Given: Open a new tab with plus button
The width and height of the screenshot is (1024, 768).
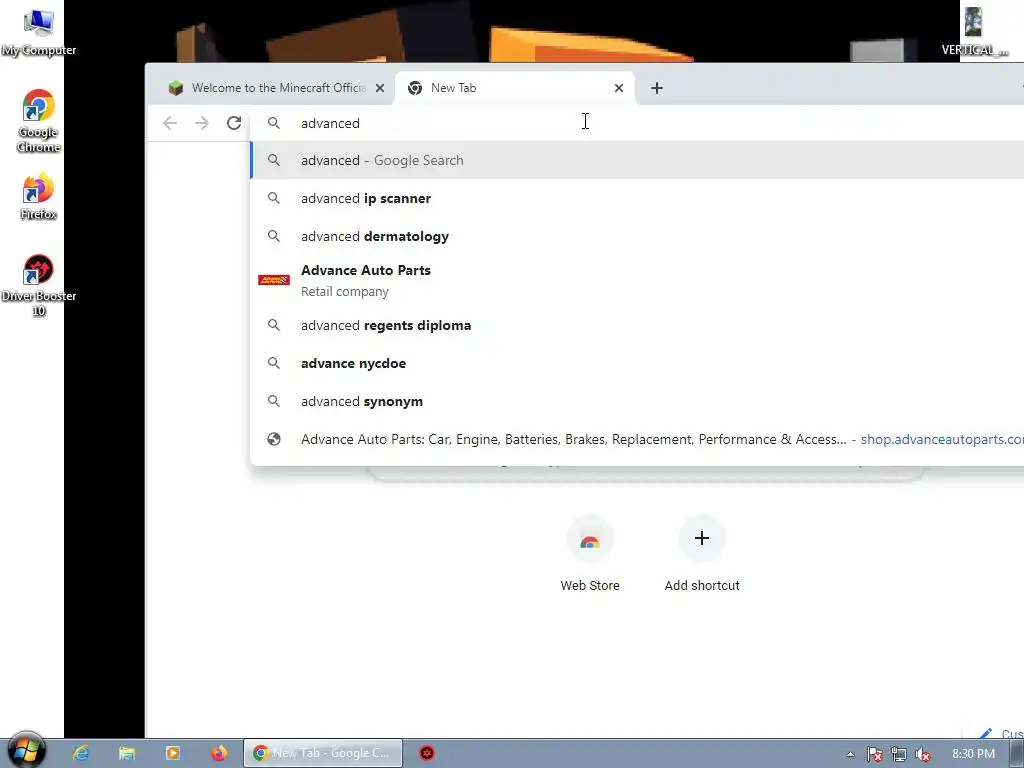Looking at the screenshot, I should [657, 88].
